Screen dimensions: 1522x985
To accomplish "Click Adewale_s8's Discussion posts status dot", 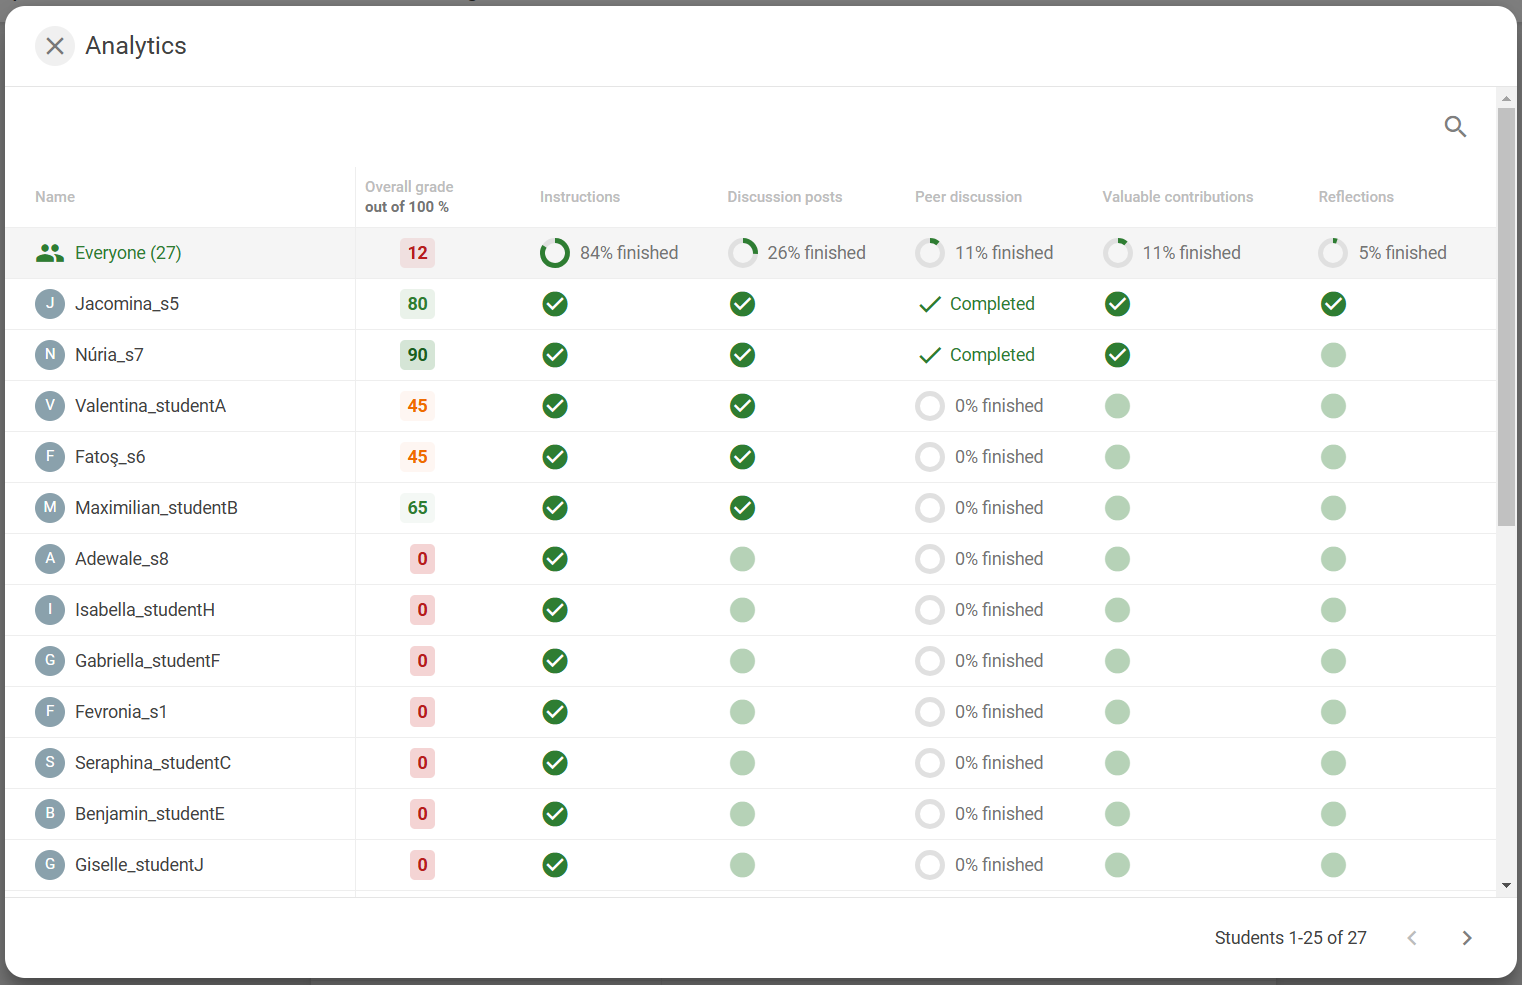I will 742,559.
